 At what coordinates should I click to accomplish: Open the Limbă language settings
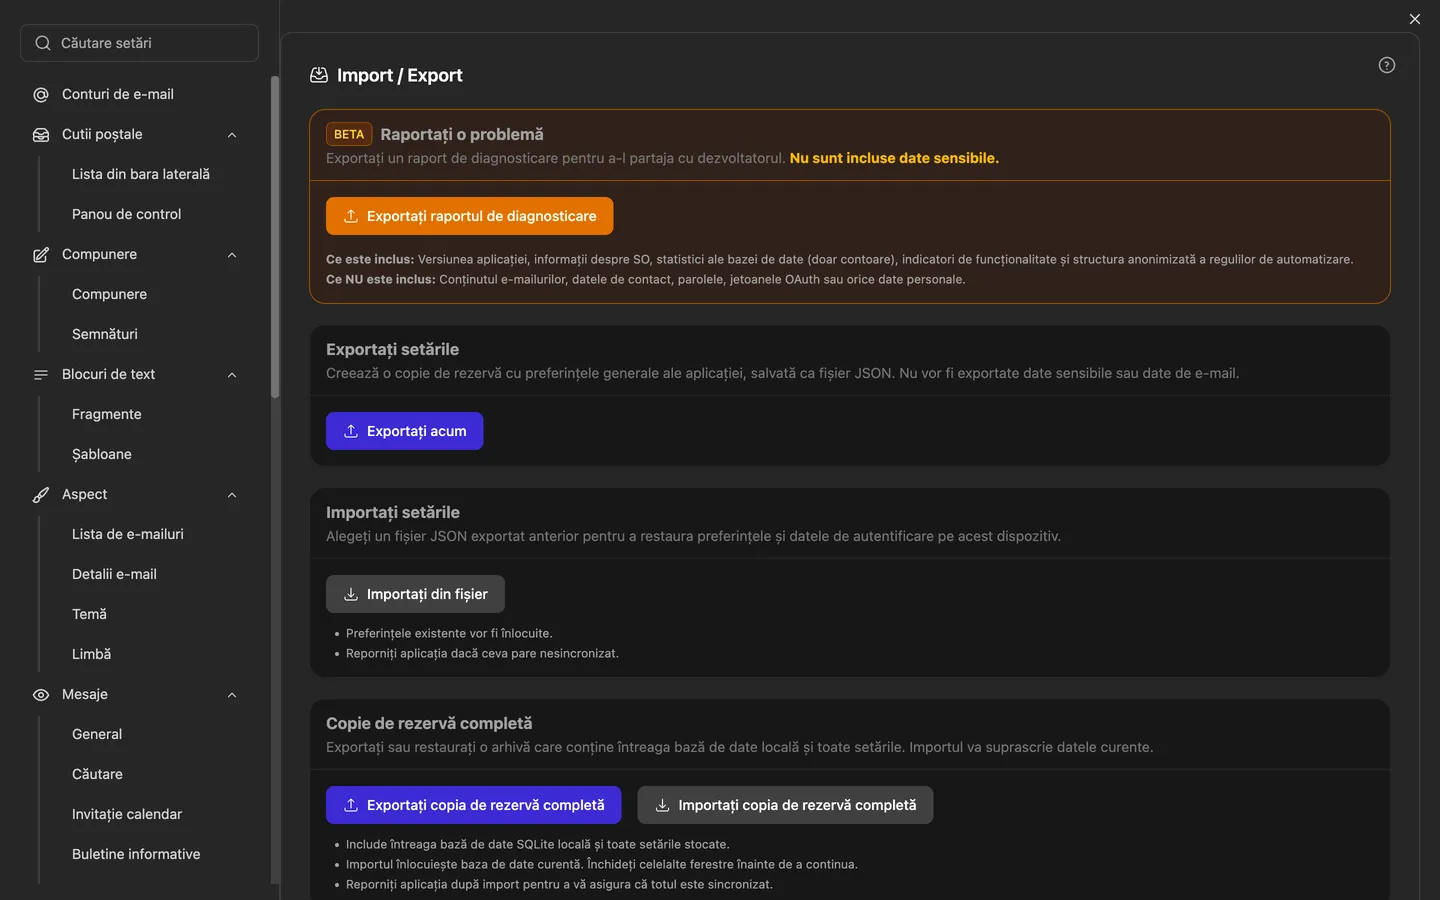pyautogui.click(x=92, y=654)
